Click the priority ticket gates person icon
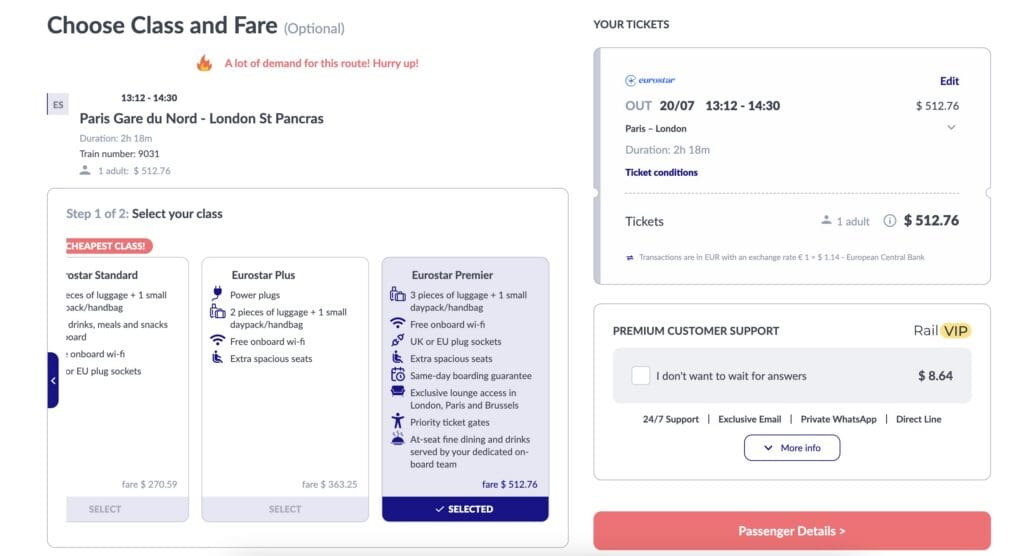Screen dimensions: 1024x556 (x=397, y=421)
